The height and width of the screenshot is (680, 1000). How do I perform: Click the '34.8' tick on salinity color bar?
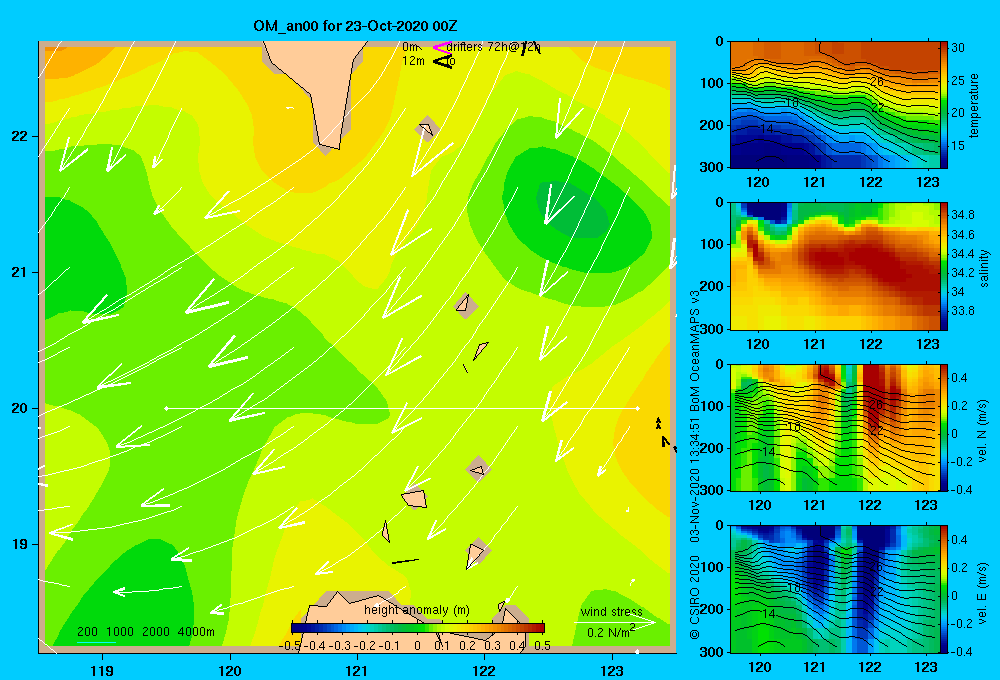click(x=963, y=215)
